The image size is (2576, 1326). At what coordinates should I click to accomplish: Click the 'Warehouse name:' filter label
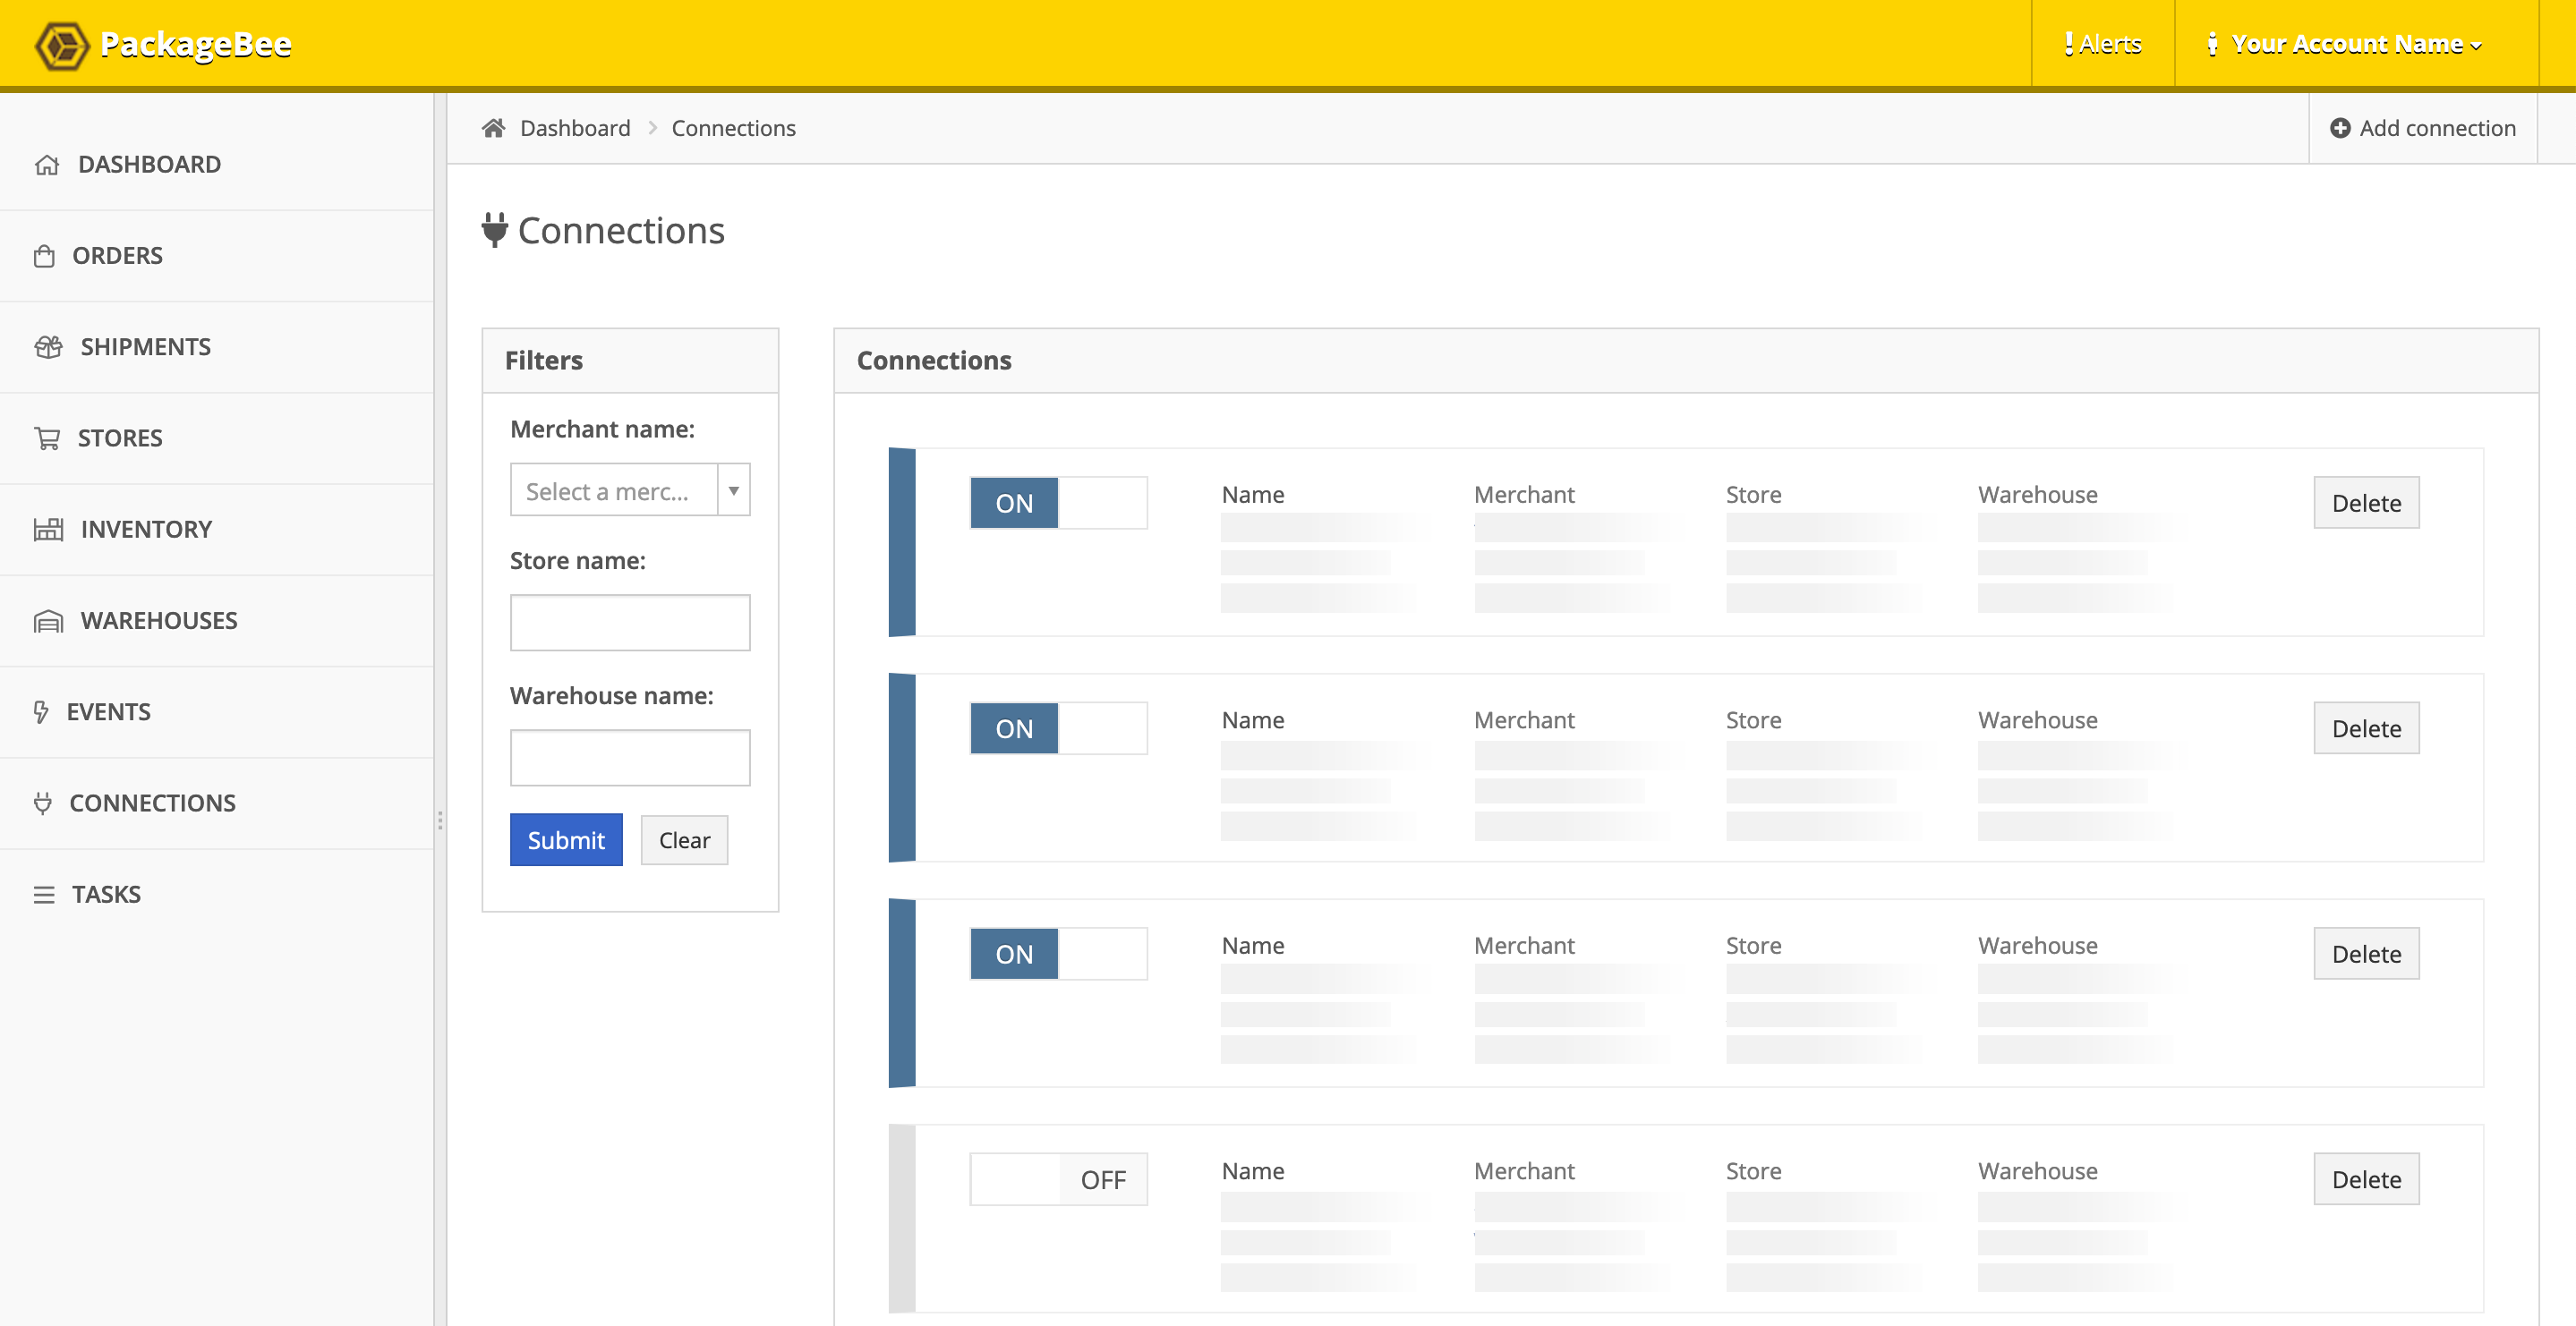point(612,696)
